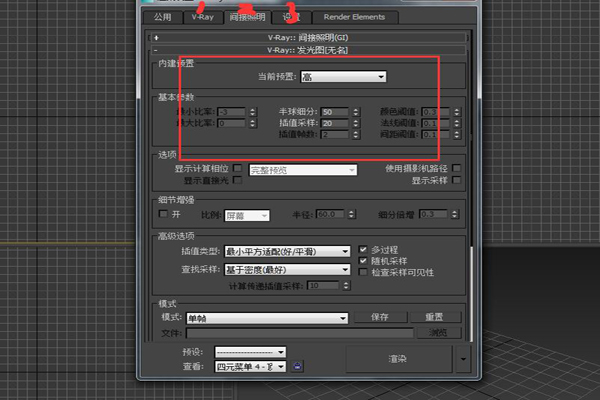The height and width of the screenshot is (400, 600).
Task: Toggle the 多过程 checkbox
Action: click(364, 247)
